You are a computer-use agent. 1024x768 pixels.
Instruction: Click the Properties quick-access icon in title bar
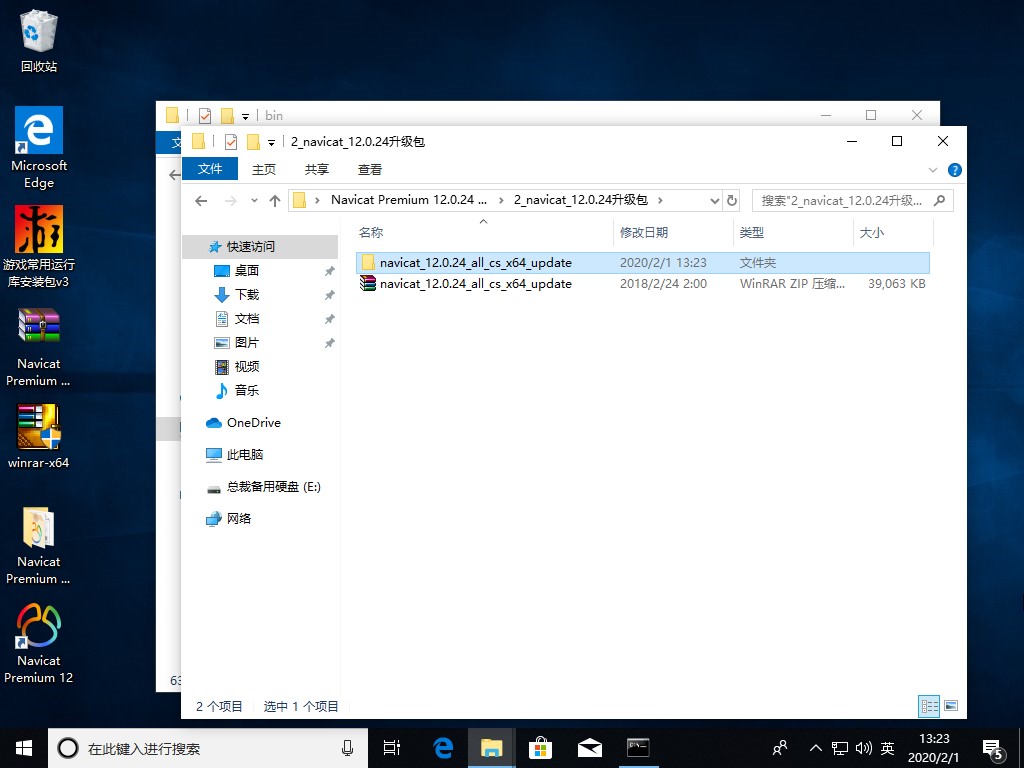pyautogui.click(x=231, y=141)
